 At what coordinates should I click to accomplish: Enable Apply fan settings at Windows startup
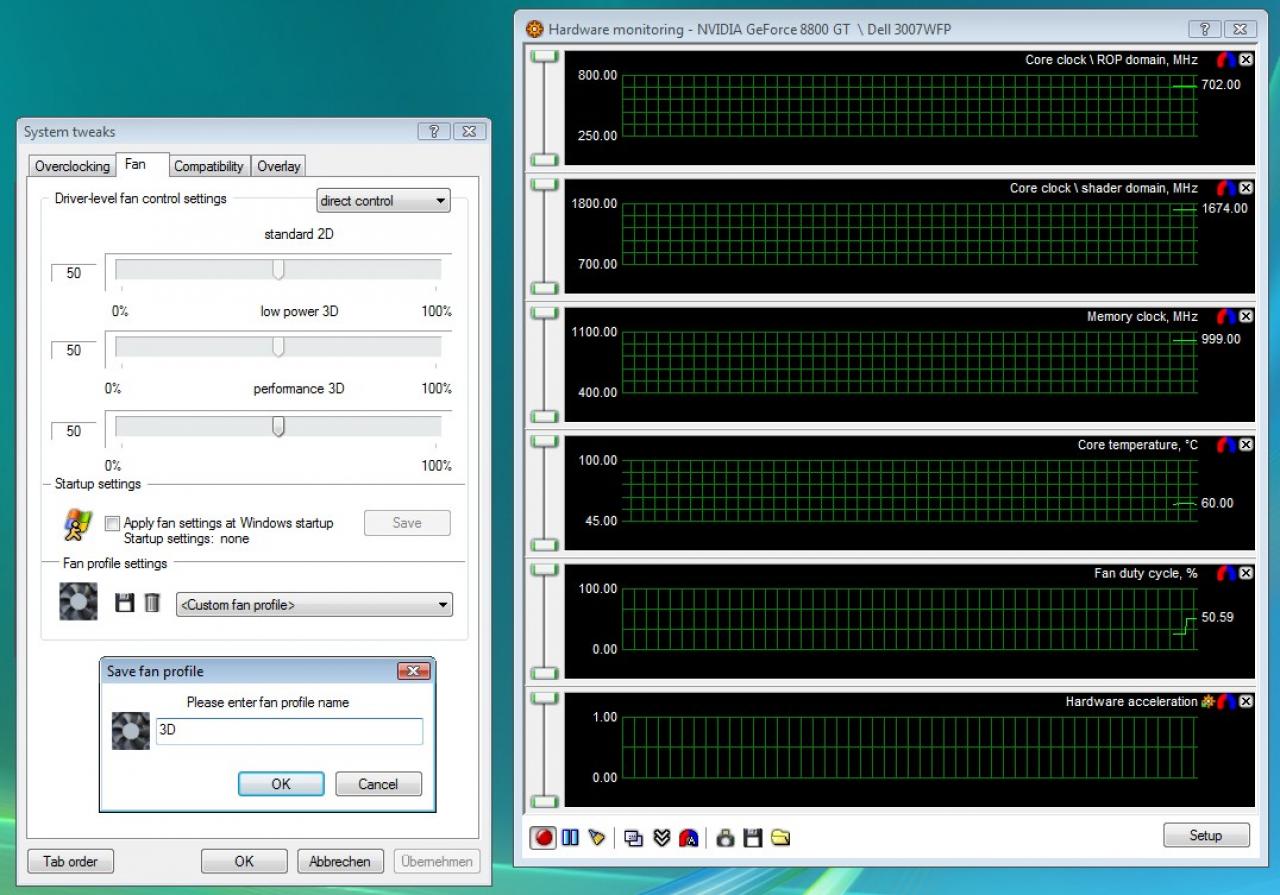(x=112, y=523)
